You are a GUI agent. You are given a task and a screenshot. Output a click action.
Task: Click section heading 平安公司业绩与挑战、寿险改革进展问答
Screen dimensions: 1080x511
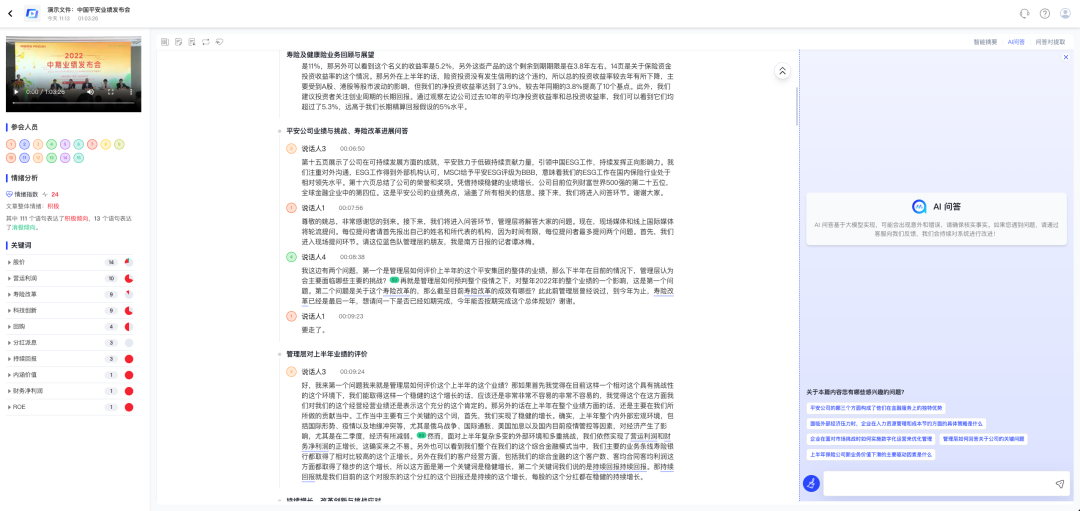(x=347, y=130)
